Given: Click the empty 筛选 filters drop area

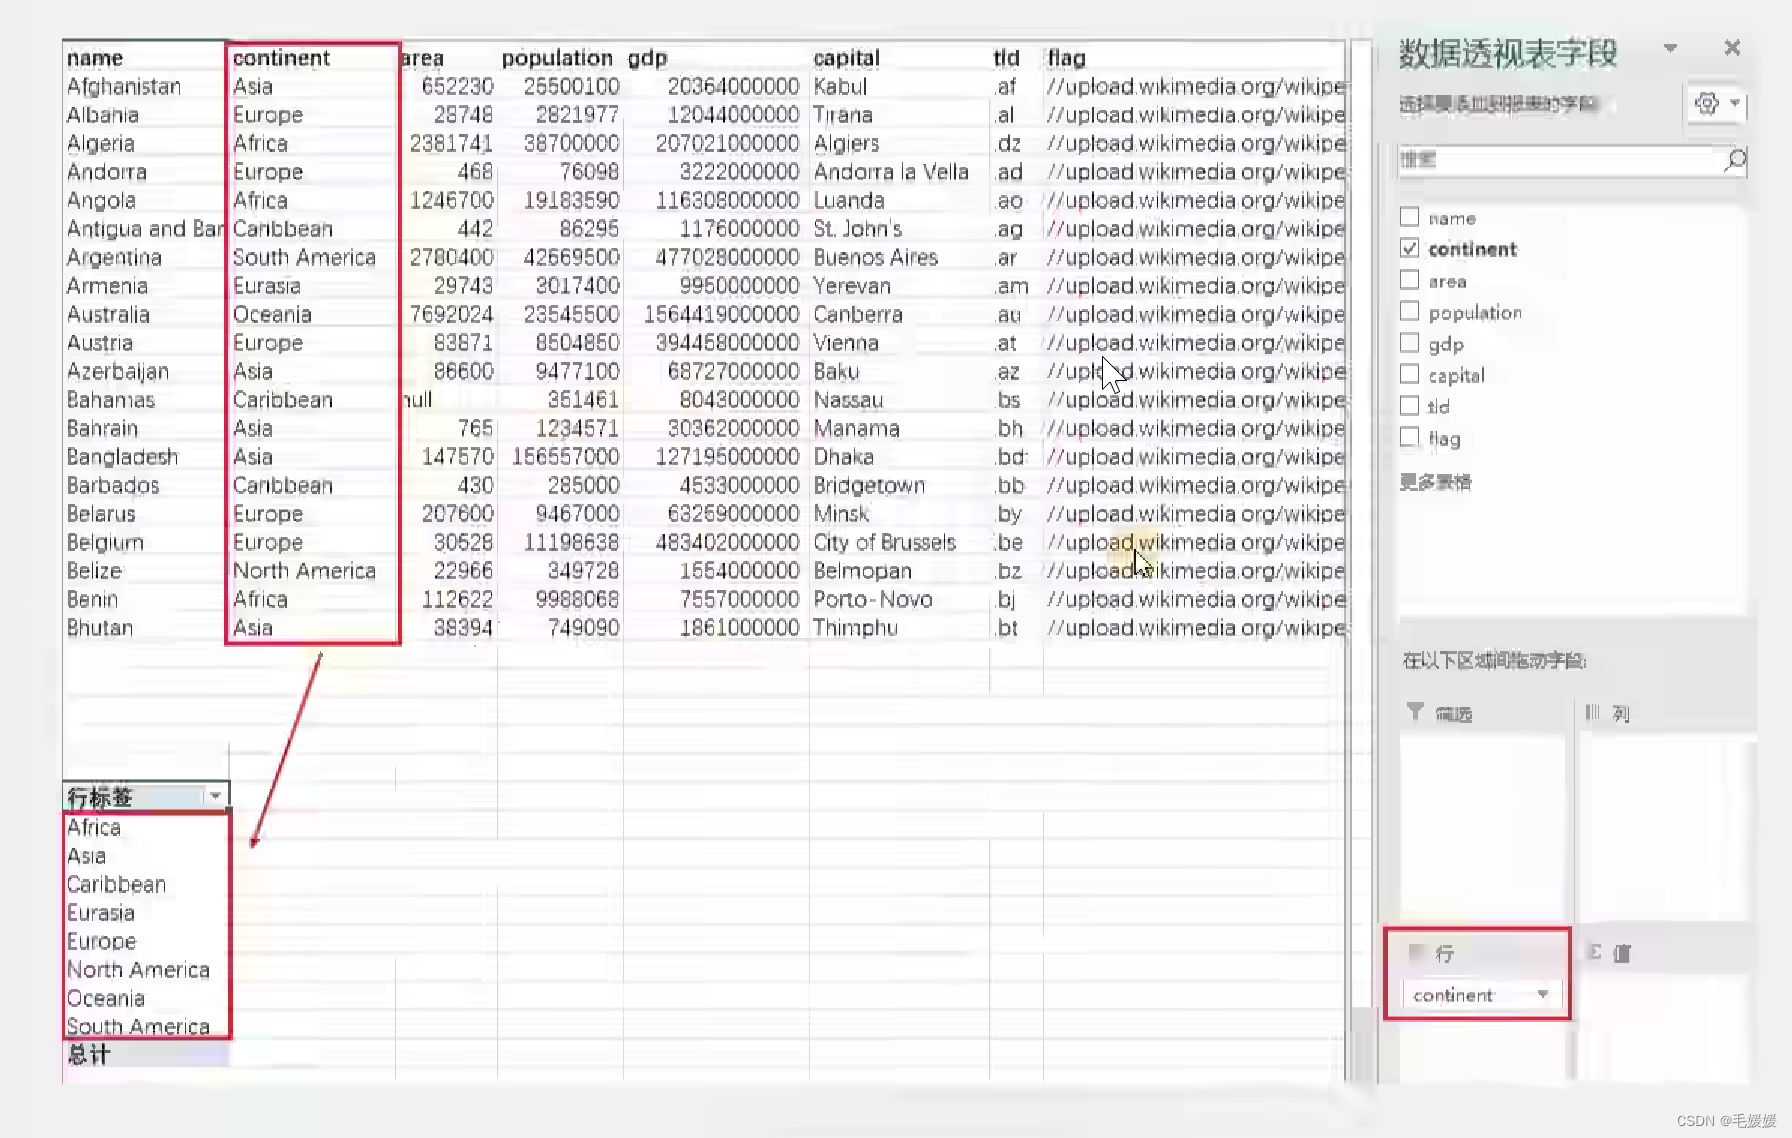Looking at the screenshot, I should (1482, 825).
